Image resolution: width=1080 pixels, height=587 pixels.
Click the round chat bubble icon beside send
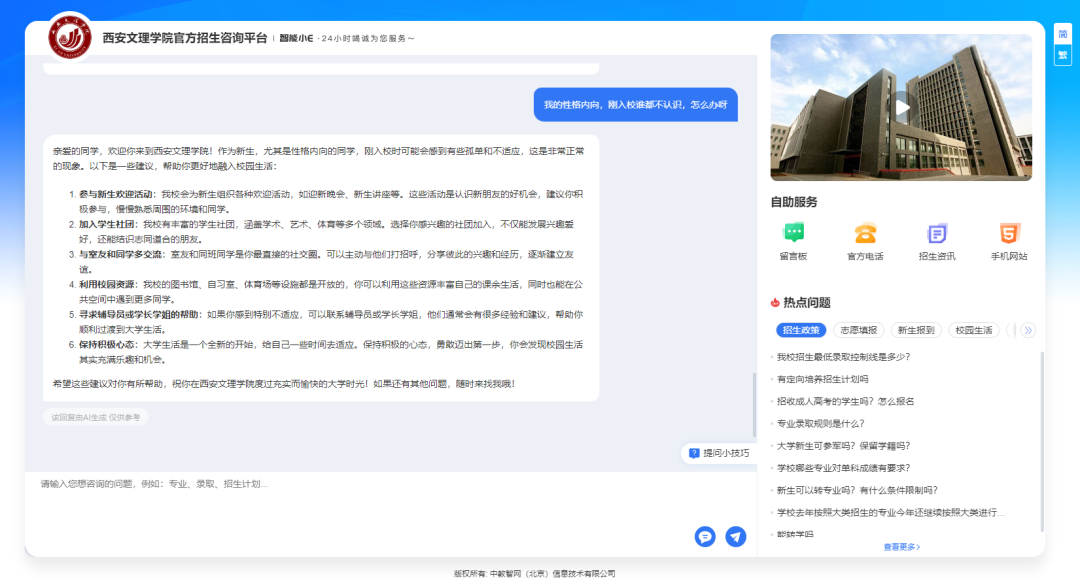(705, 536)
